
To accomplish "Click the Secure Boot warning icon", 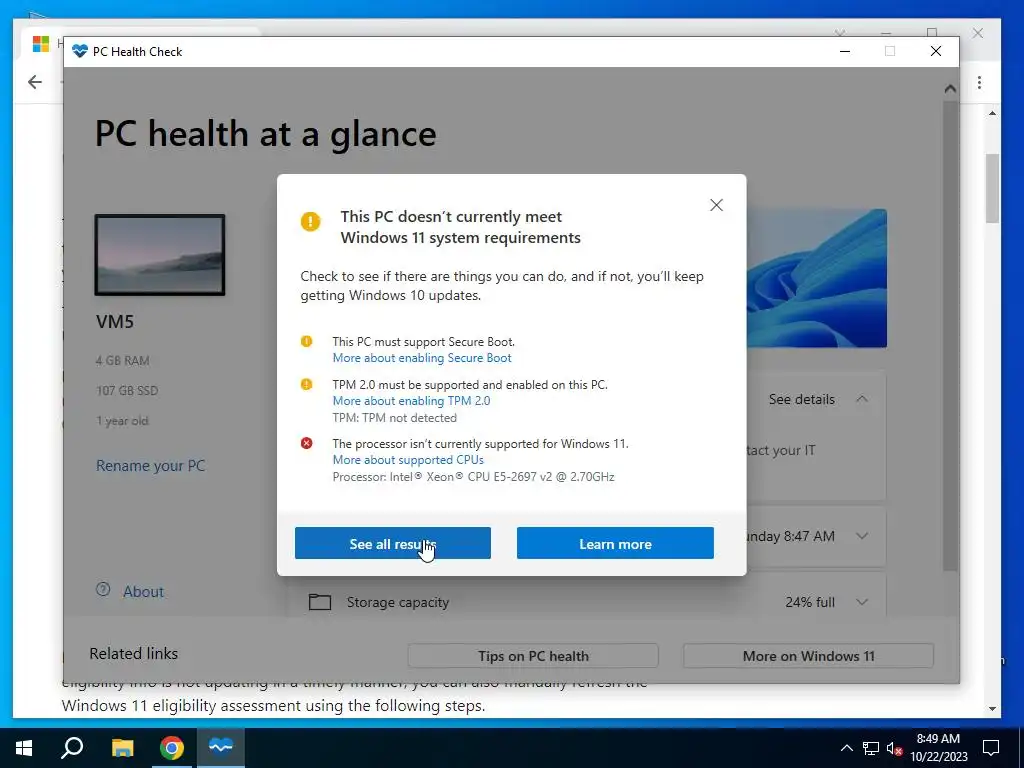I will [x=306, y=342].
